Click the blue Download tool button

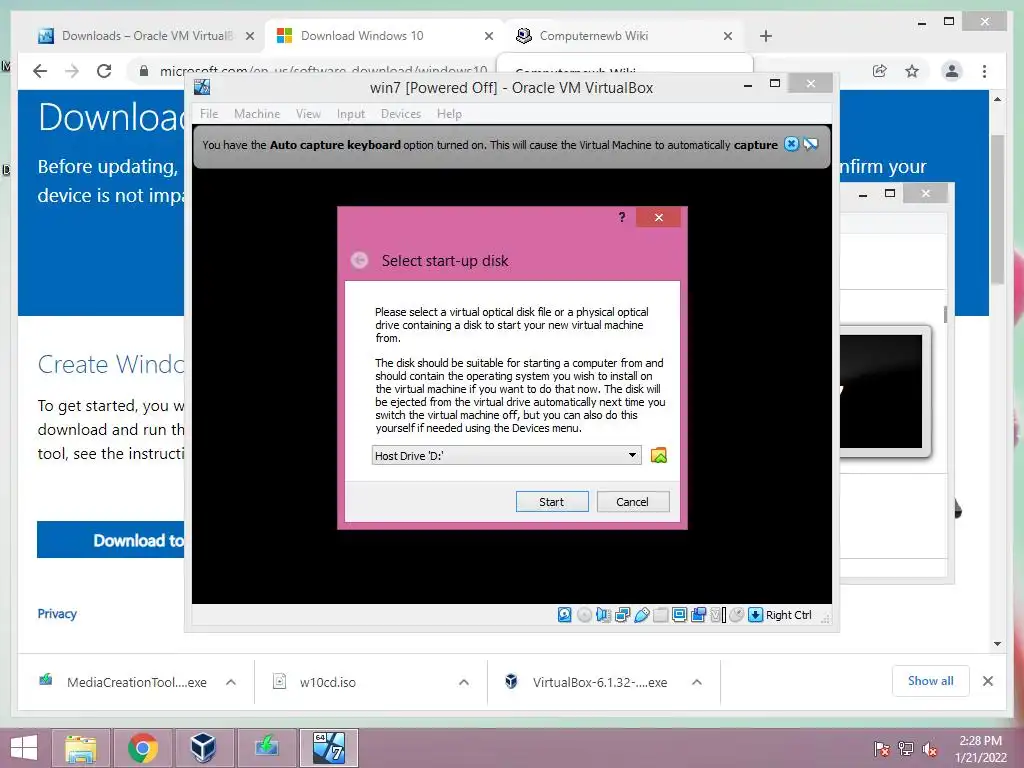[x=110, y=539]
